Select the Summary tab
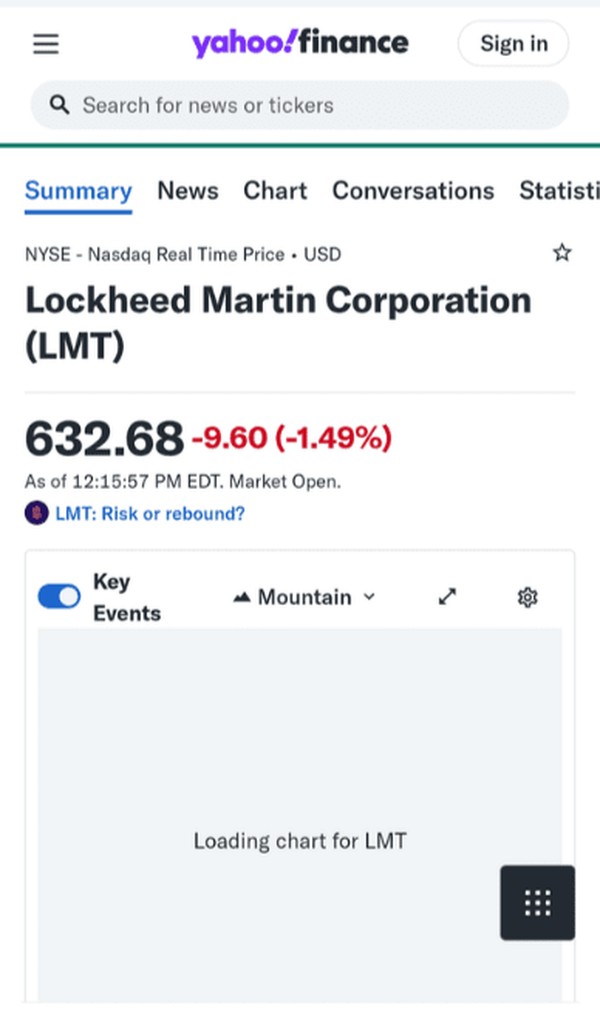The image size is (600, 1019). tap(78, 191)
